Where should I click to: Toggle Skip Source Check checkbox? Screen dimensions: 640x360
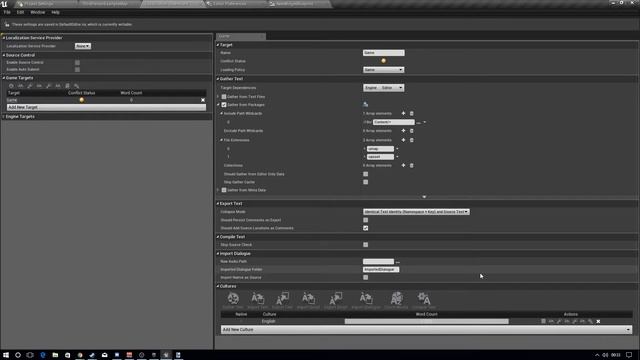click(366, 245)
